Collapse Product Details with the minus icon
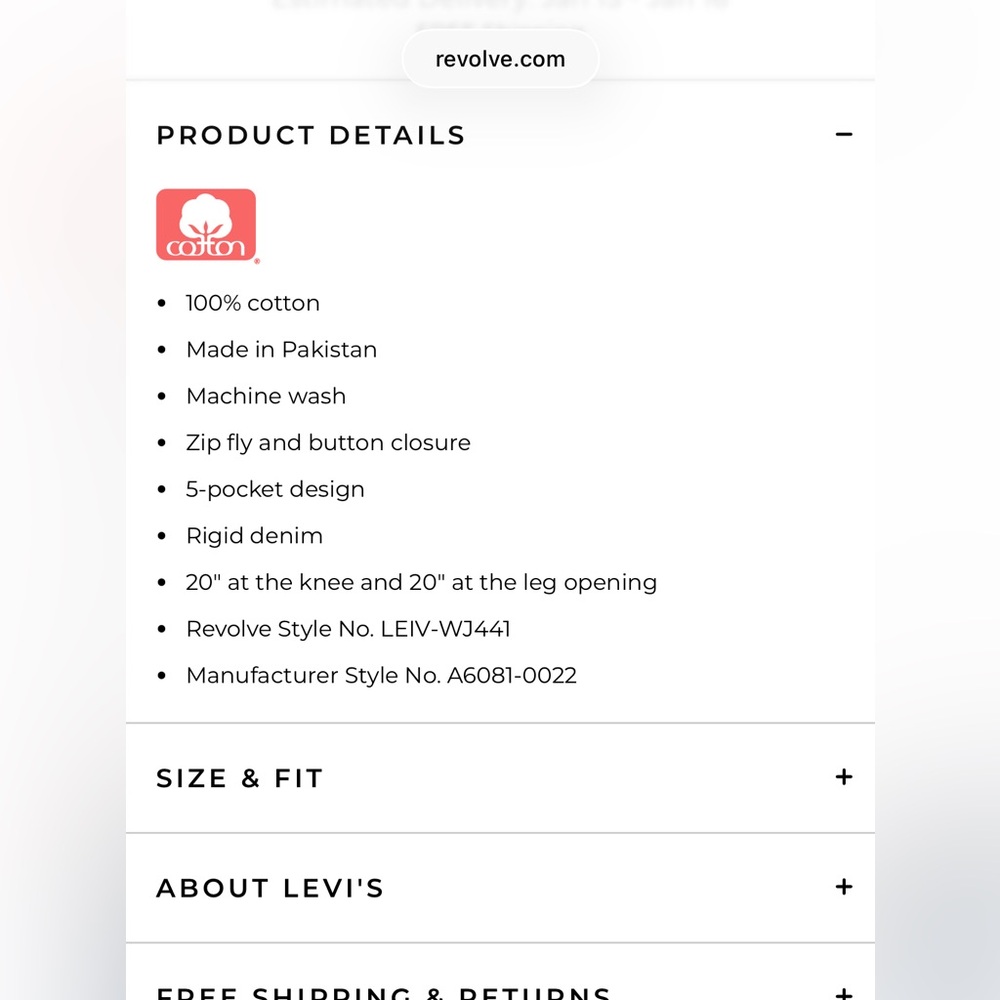The image size is (1000, 1000). pos(844,134)
